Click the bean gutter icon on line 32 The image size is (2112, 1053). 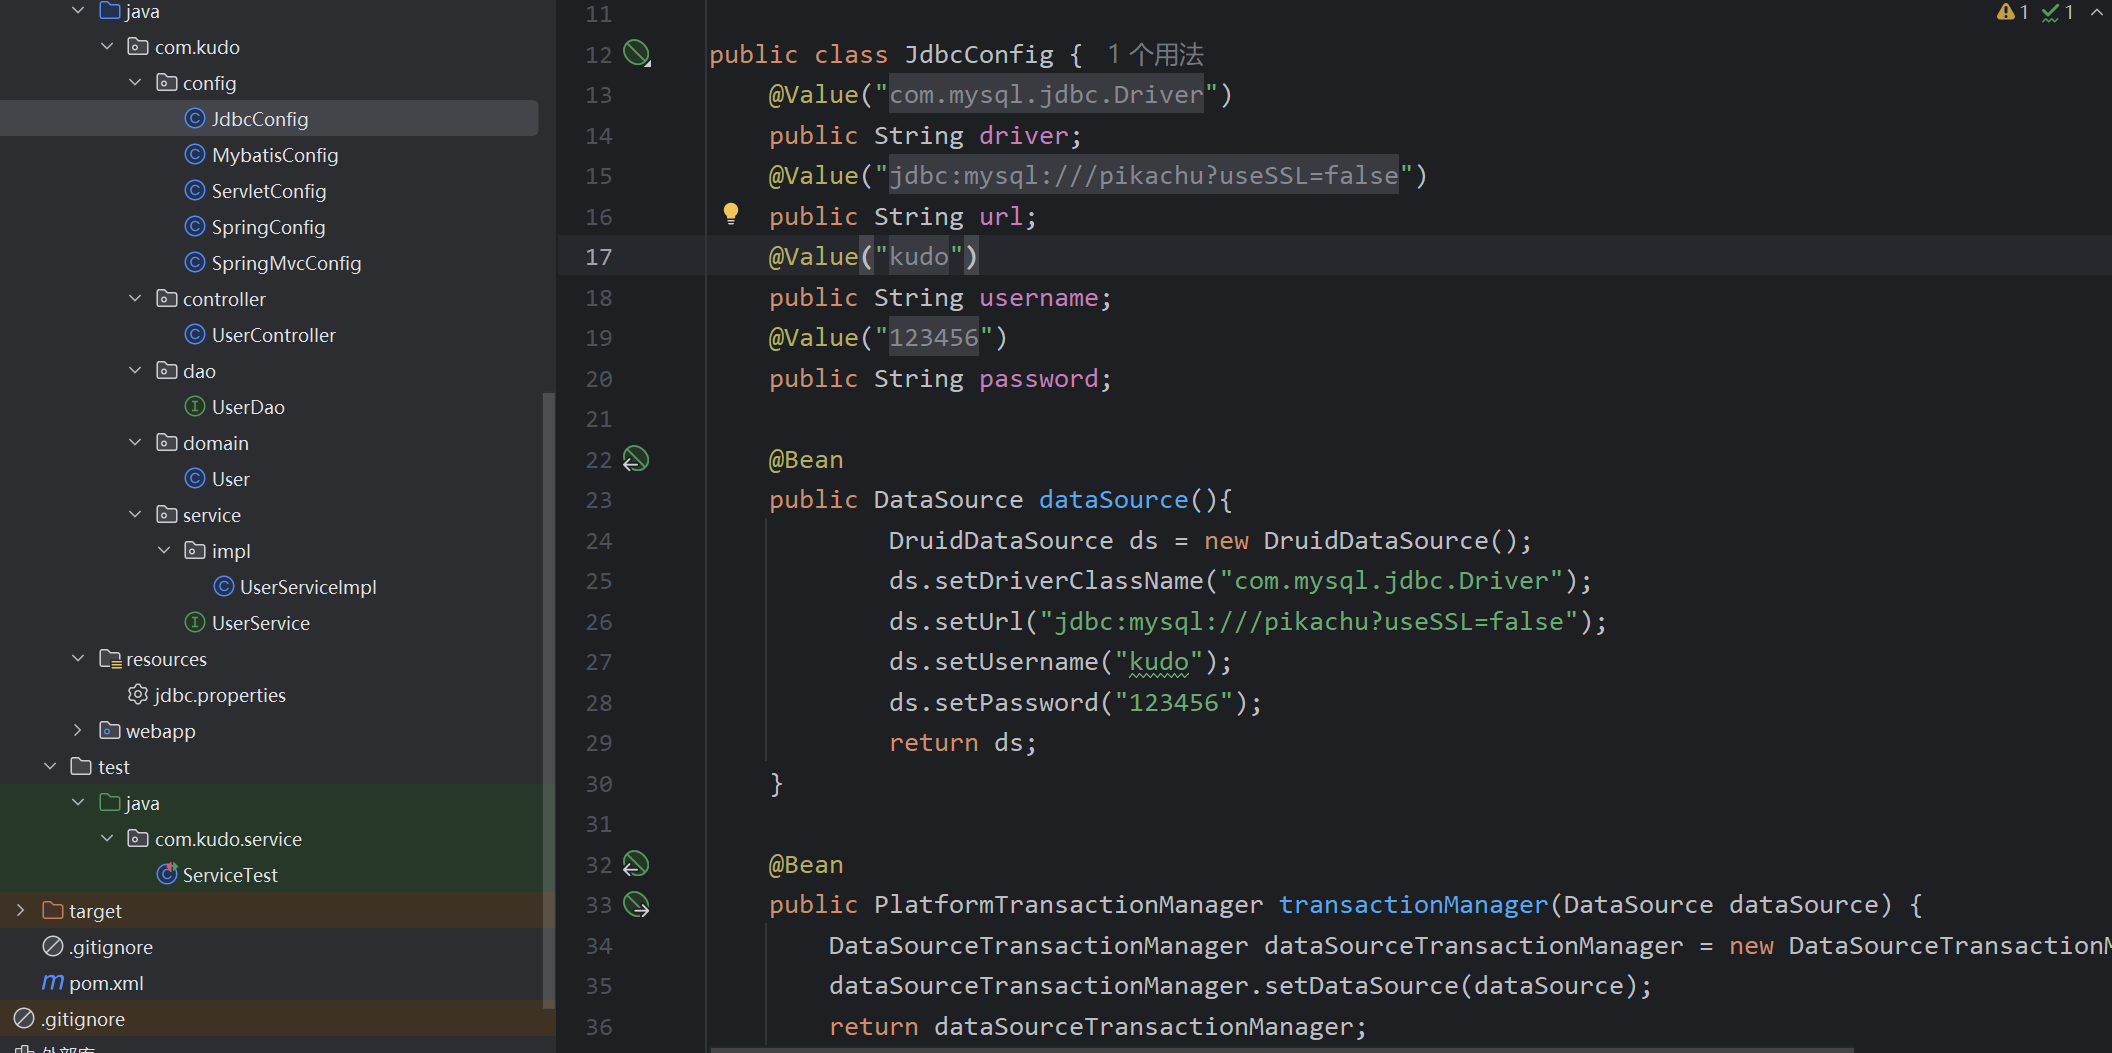point(636,864)
